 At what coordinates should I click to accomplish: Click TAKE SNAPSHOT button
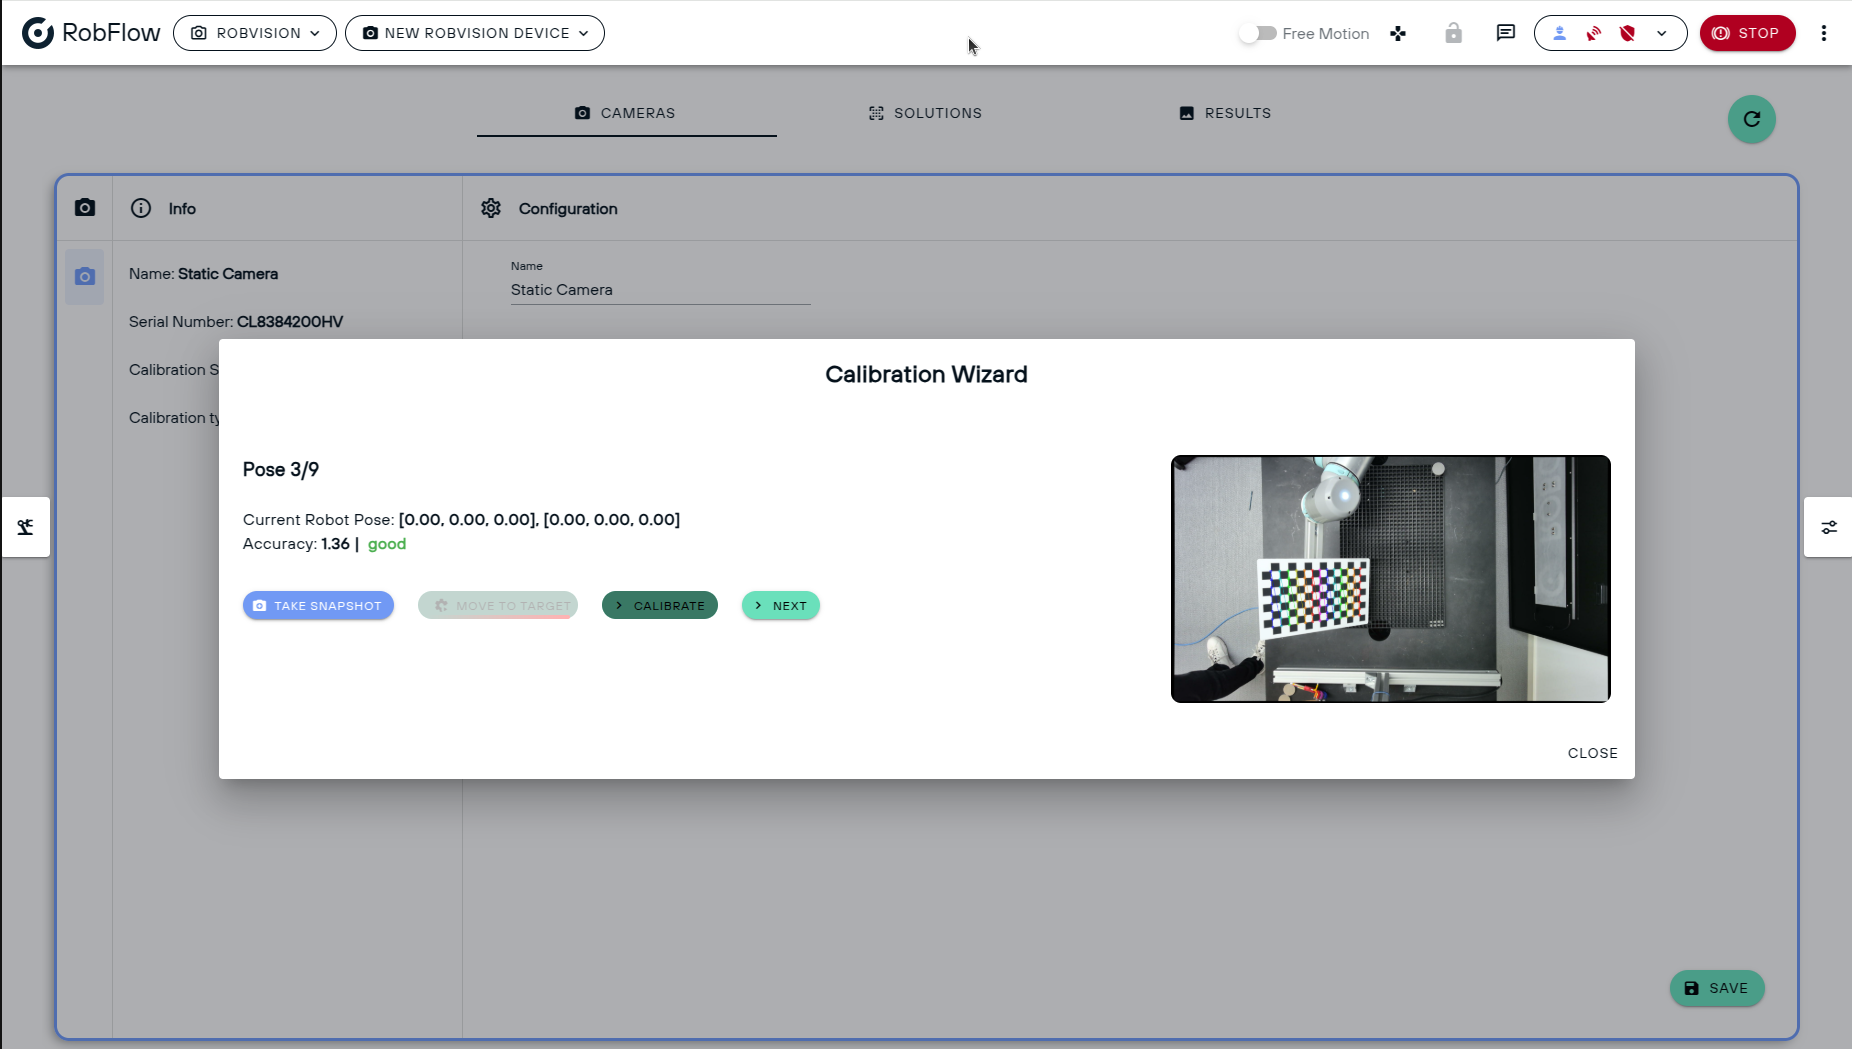(x=318, y=606)
